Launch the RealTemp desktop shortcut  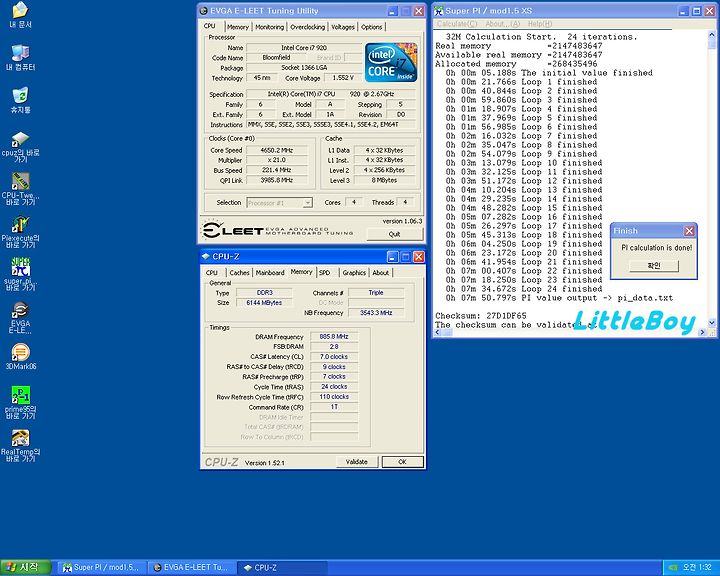point(20,446)
